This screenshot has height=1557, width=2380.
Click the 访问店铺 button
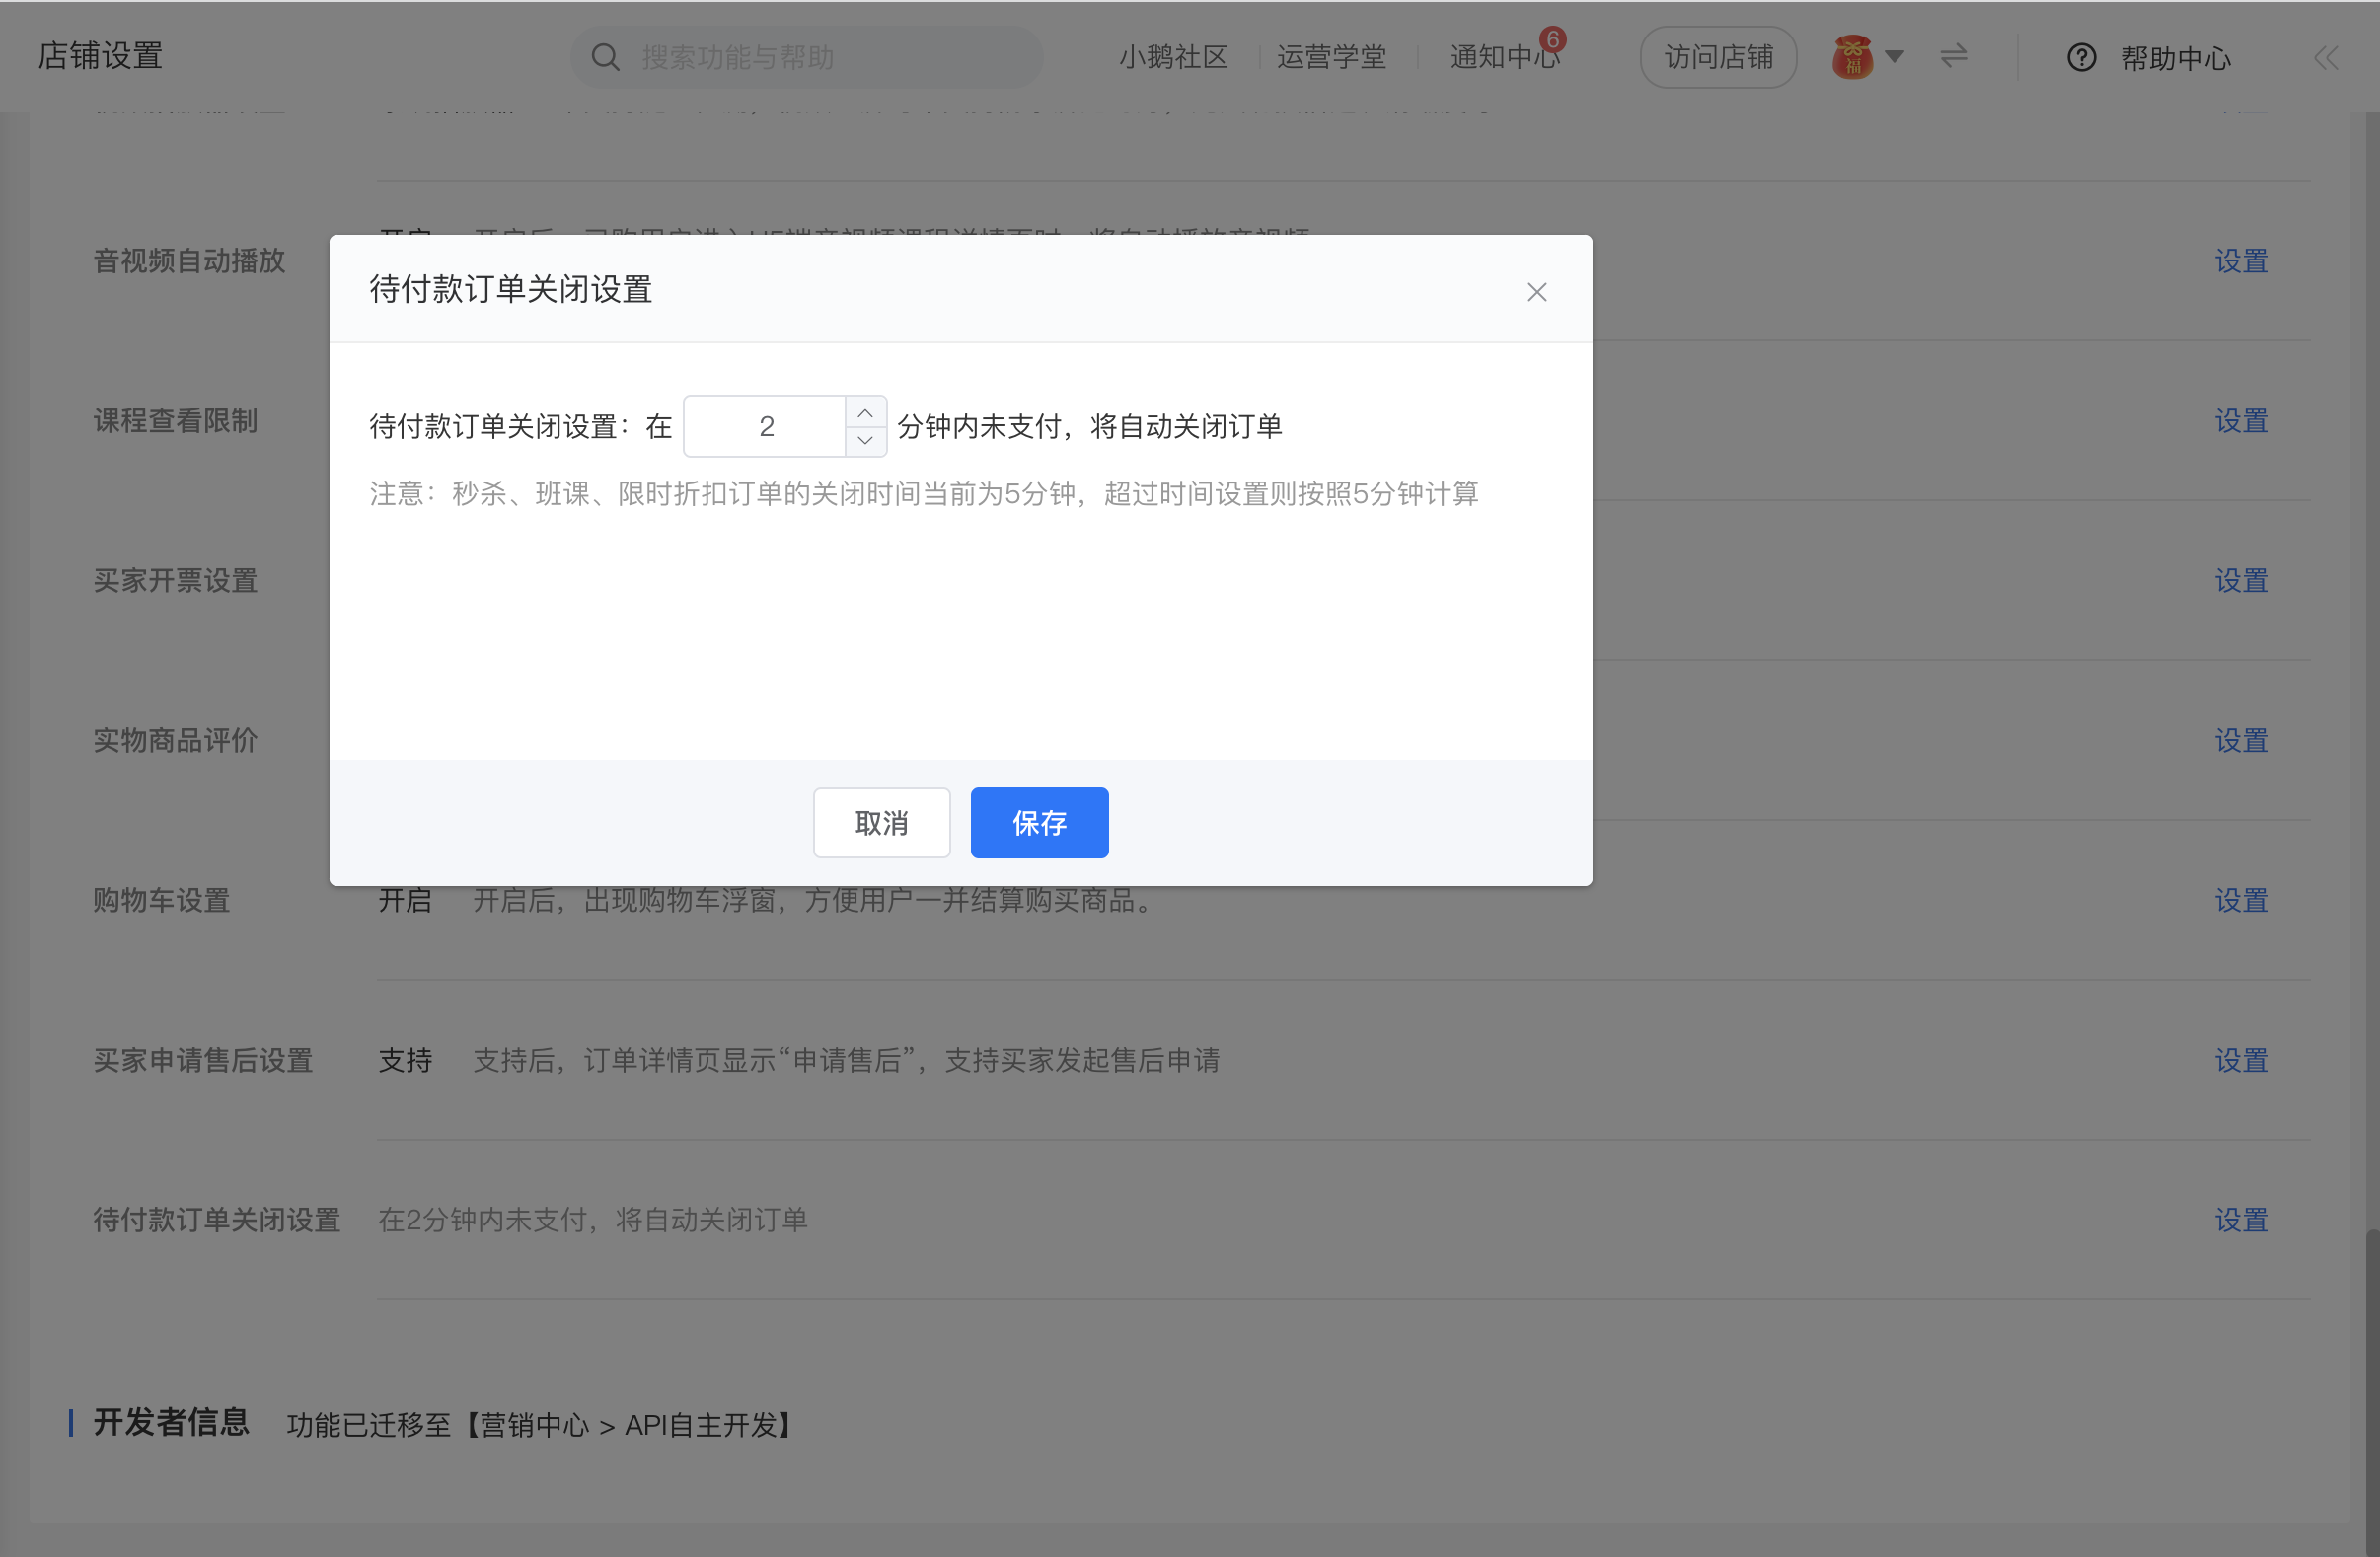click(x=1718, y=57)
